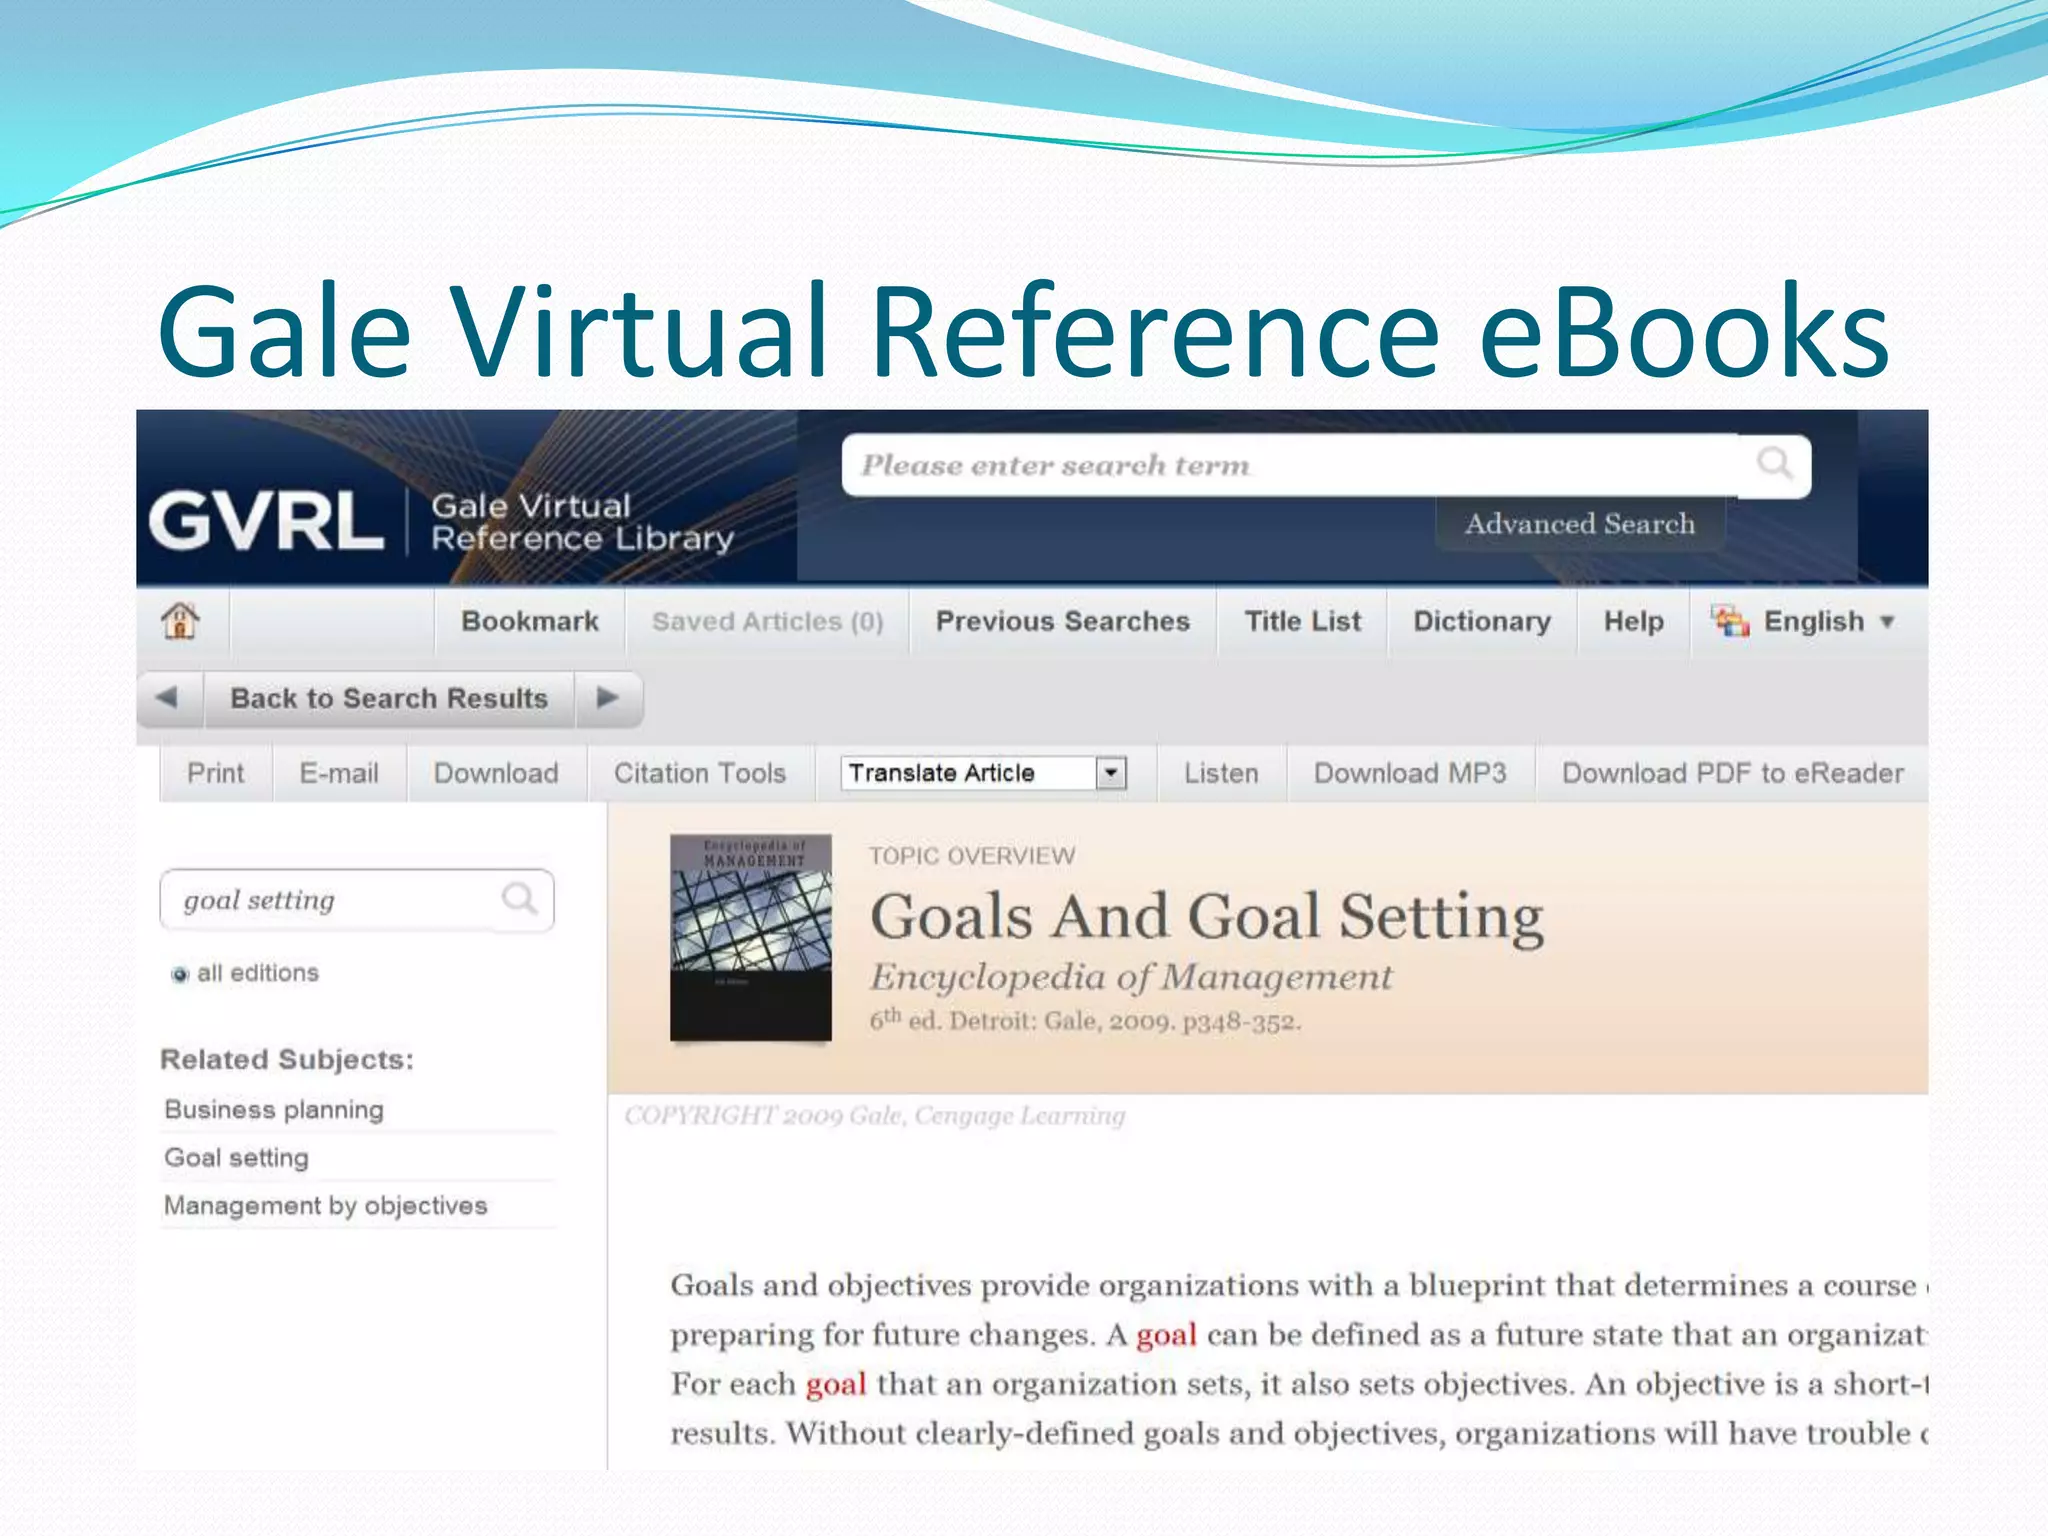Screen dimensions: 2048x1536
Task: Open the Help menu
Action: tap(1634, 621)
